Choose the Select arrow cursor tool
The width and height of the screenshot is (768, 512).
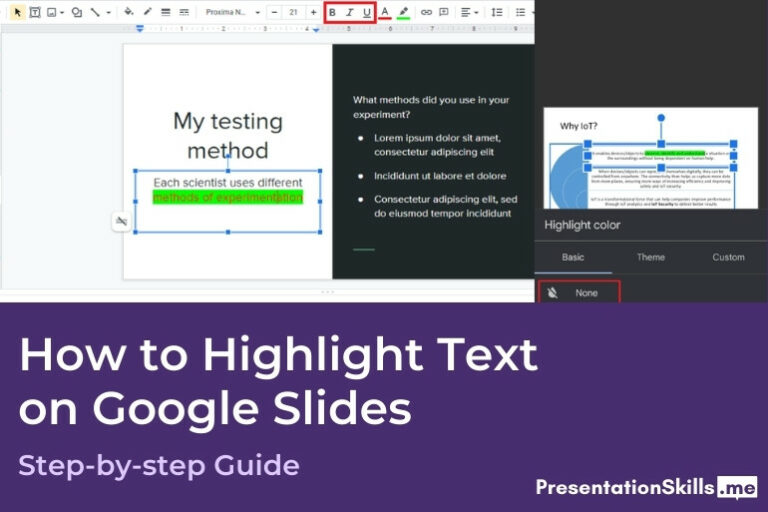coord(18,12)
